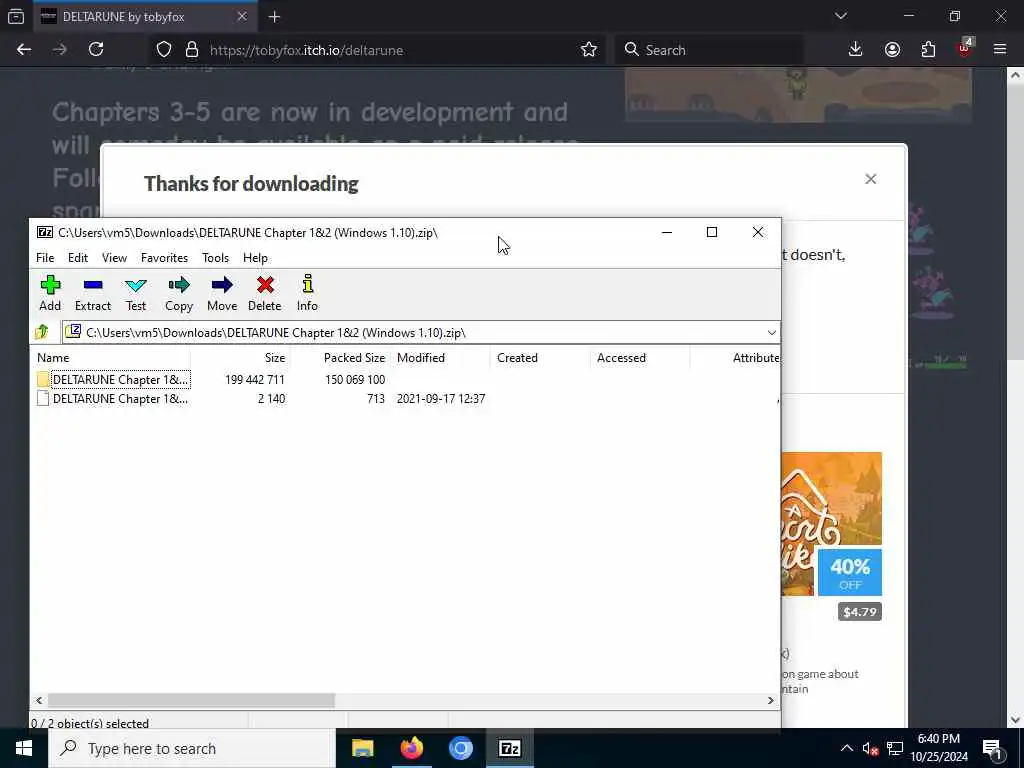Reload the itch.io page
Image resolution: width=1024 pixels, height=768 pixels.
(96, 50)
